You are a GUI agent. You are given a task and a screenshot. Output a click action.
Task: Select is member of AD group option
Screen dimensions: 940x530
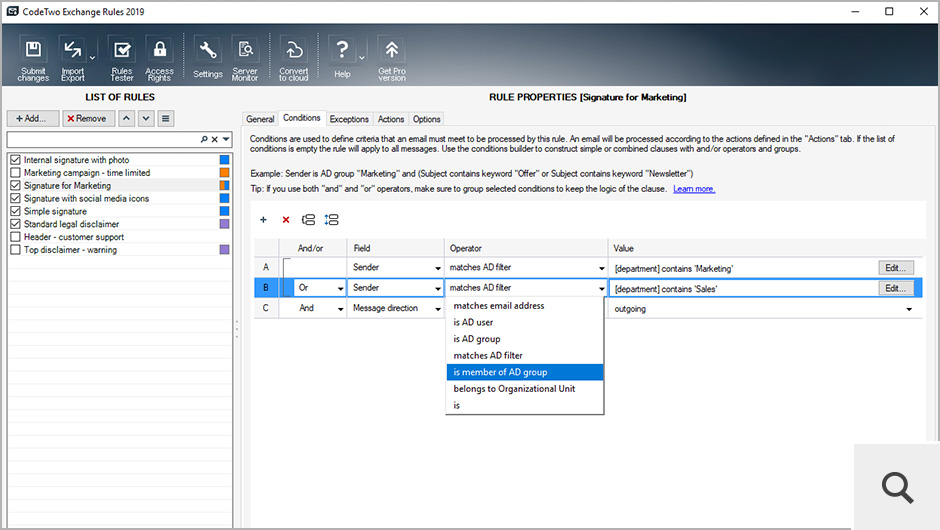[525, 372]
